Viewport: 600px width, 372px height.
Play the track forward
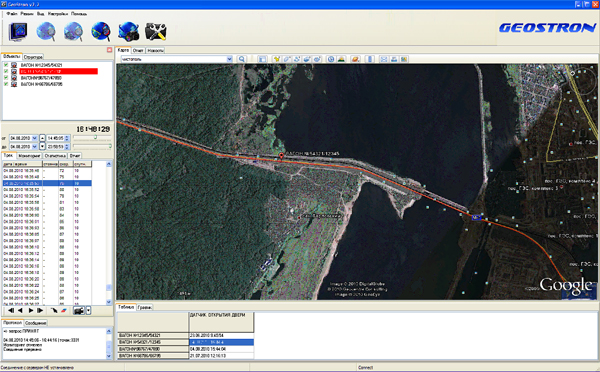[31, 310]
